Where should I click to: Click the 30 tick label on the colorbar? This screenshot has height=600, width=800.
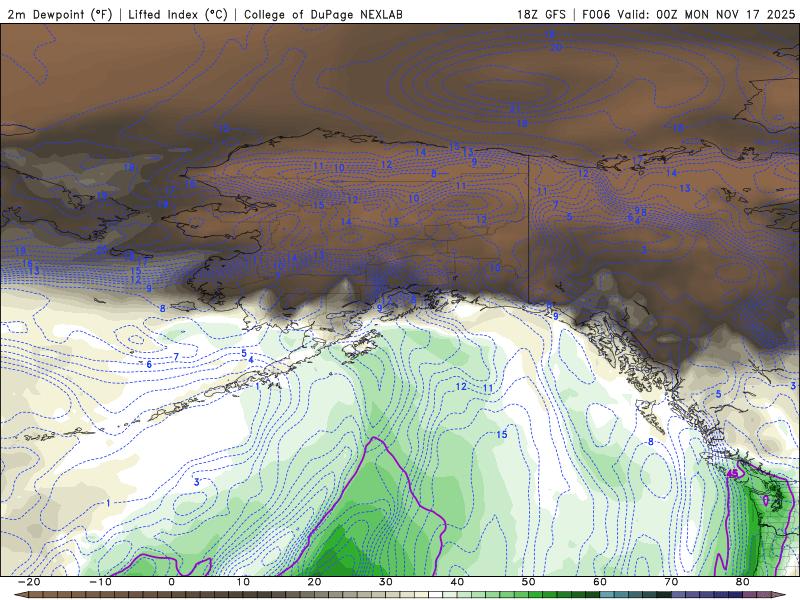[x=386, y=582]
